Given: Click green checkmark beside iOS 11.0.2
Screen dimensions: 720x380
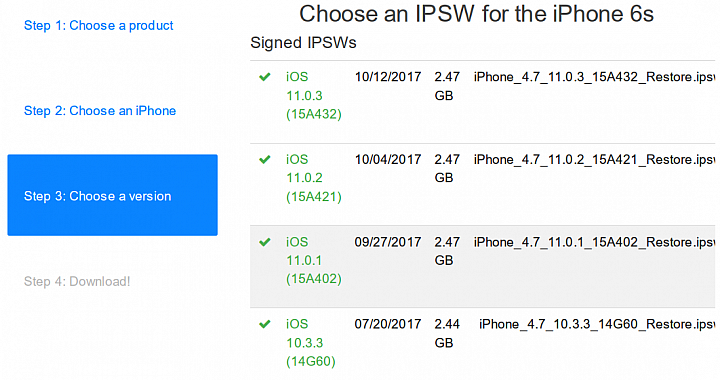Looking at the screenshot, I should tap(264, 160).
